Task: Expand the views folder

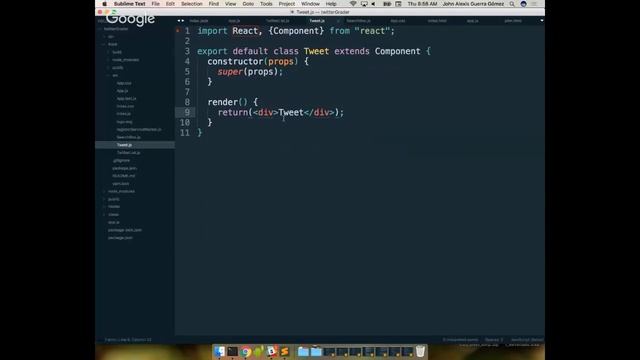Action: pyautogui.click(x=104, y=215)
